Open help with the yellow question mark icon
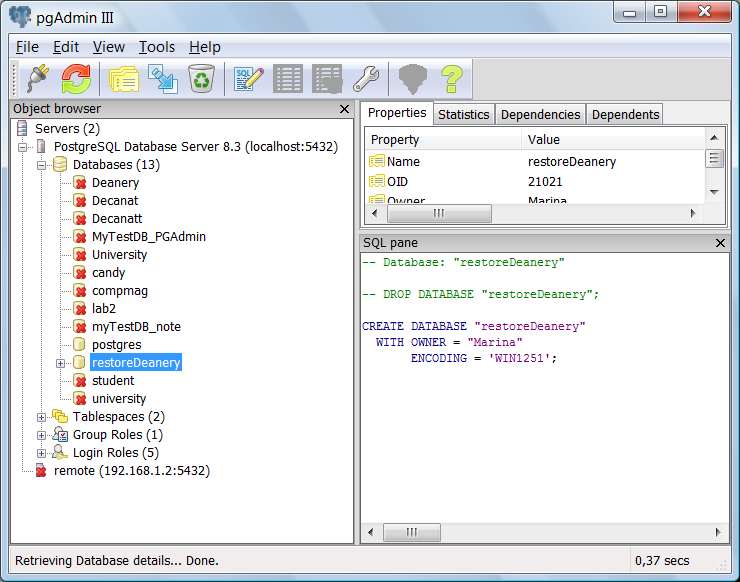Screen dimensions: 740x582 click(452, 79)
